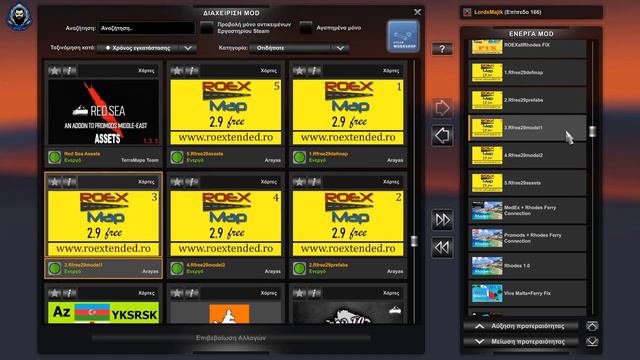
Task: Favorite star on 1.Rfree29defmap card
Action: (x=299, y=71)
